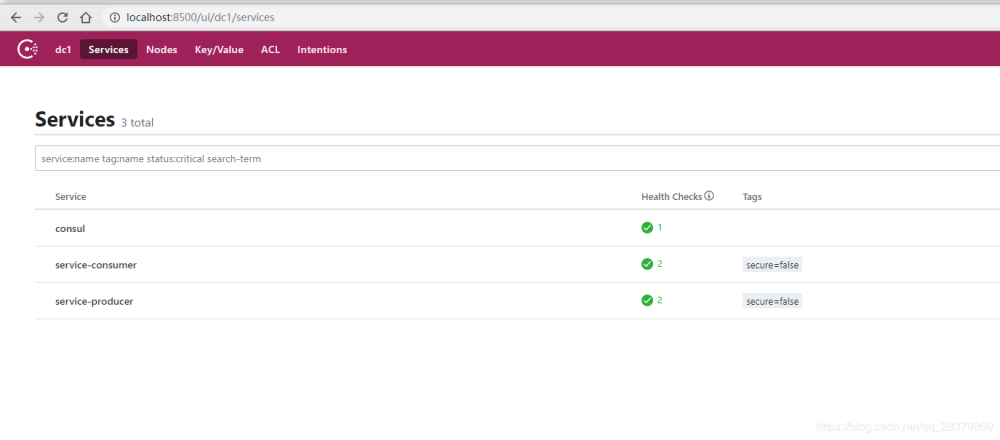Image resolution: width=1000 pixels, height=440 pixels.
Task: Focus the services search filter field
Action: pos(517,159)
